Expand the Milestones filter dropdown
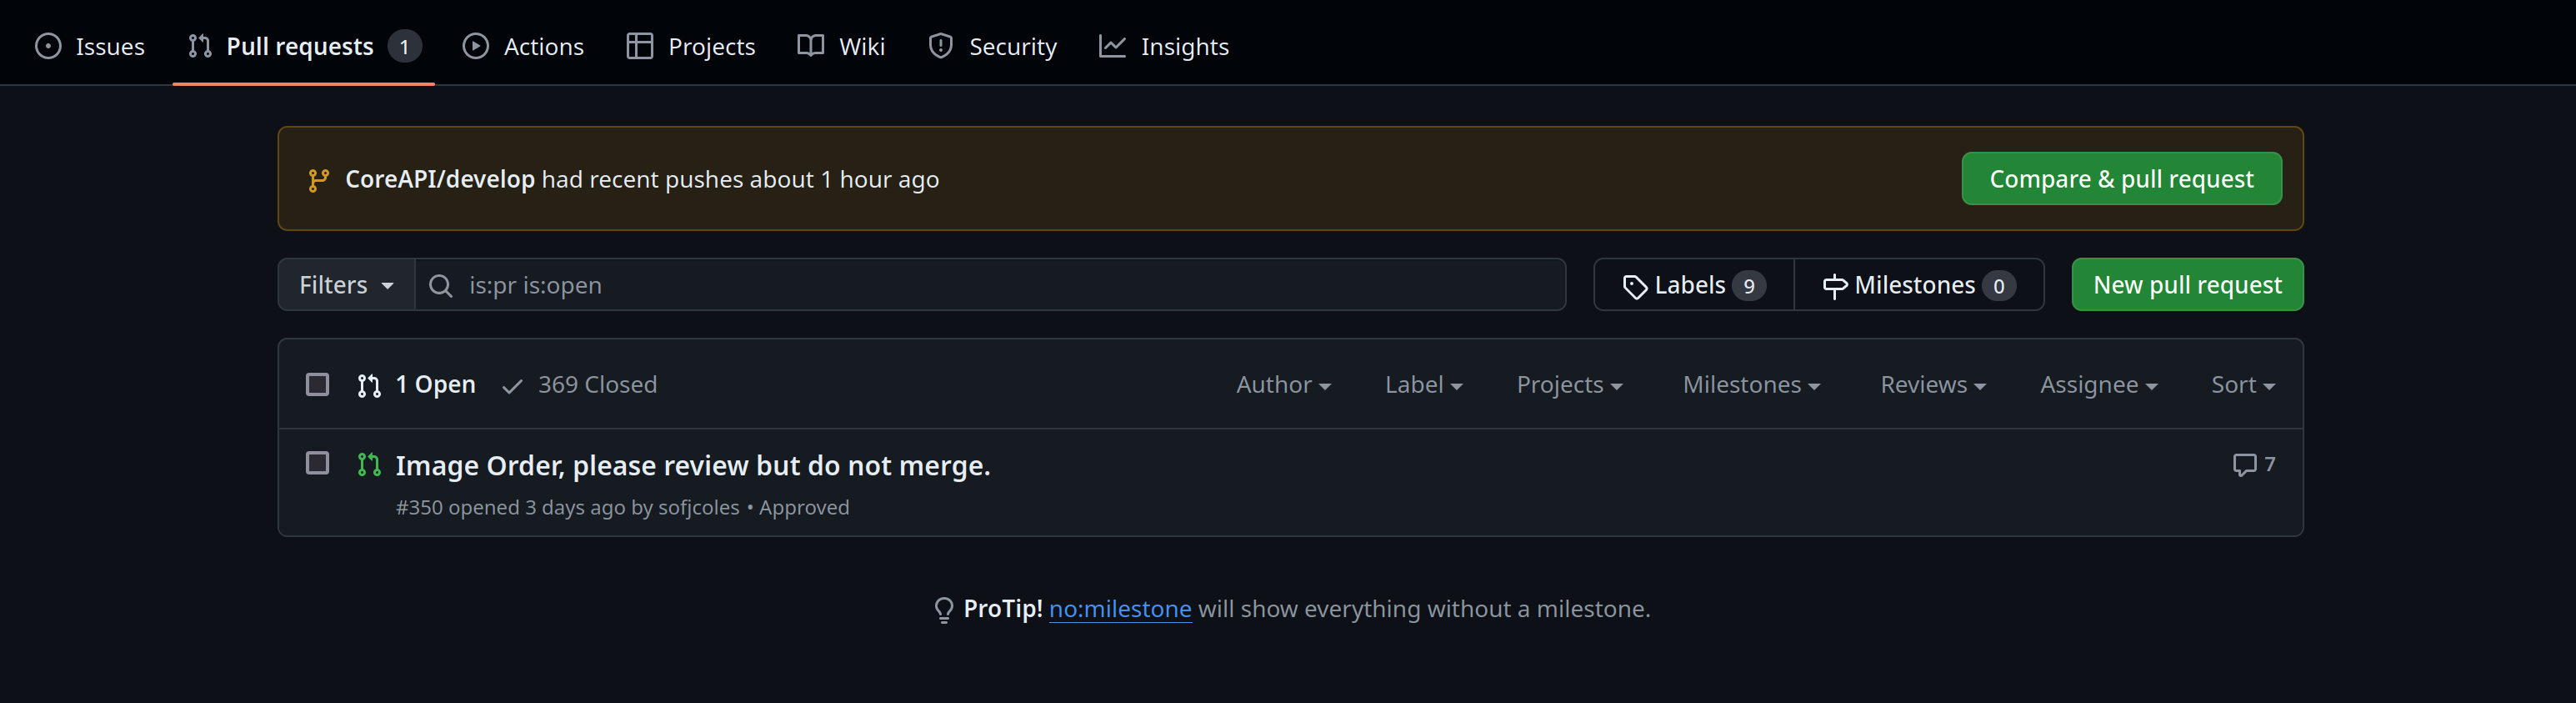 tap(1751, 384)
